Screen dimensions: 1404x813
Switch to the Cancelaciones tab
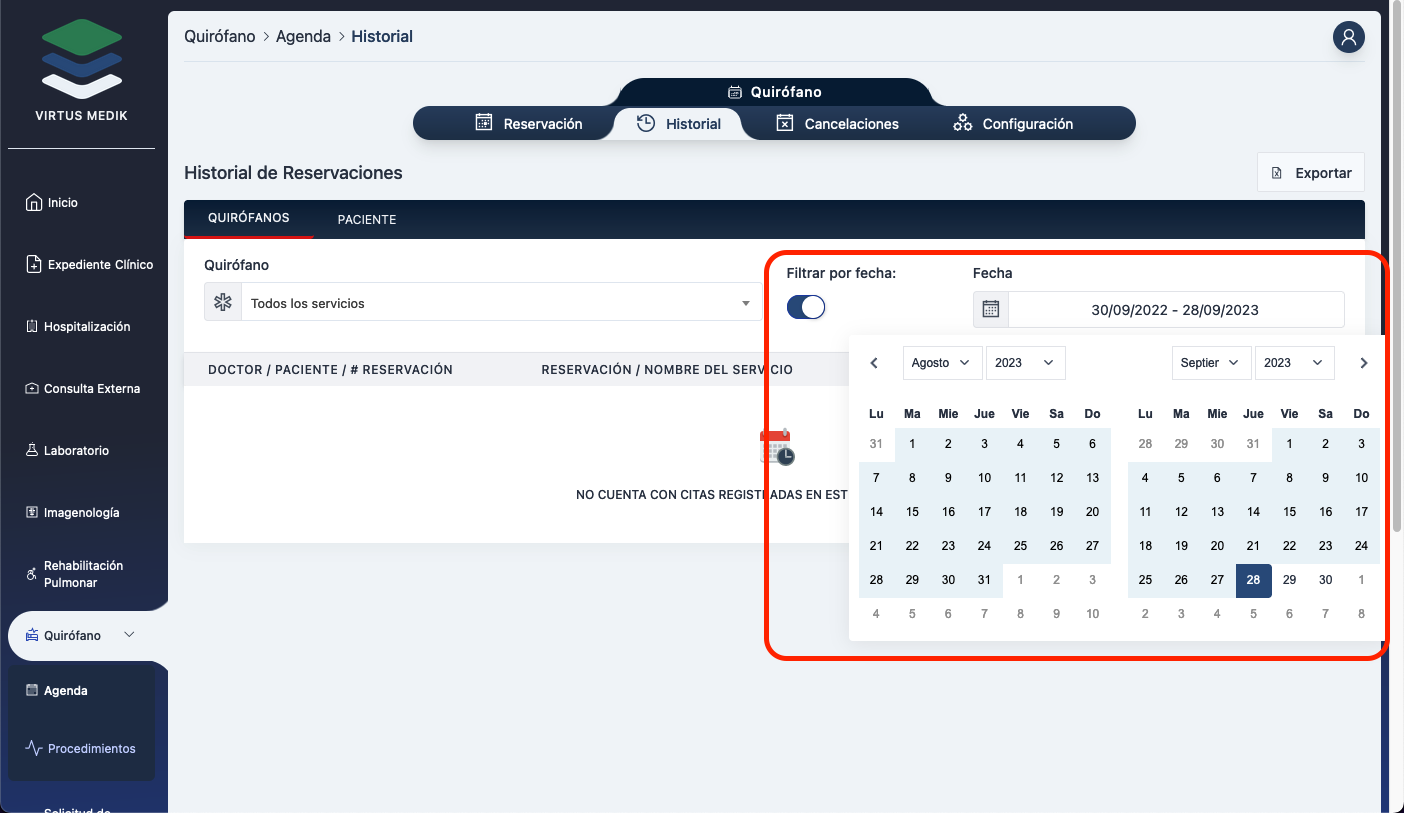click(838, 124)
